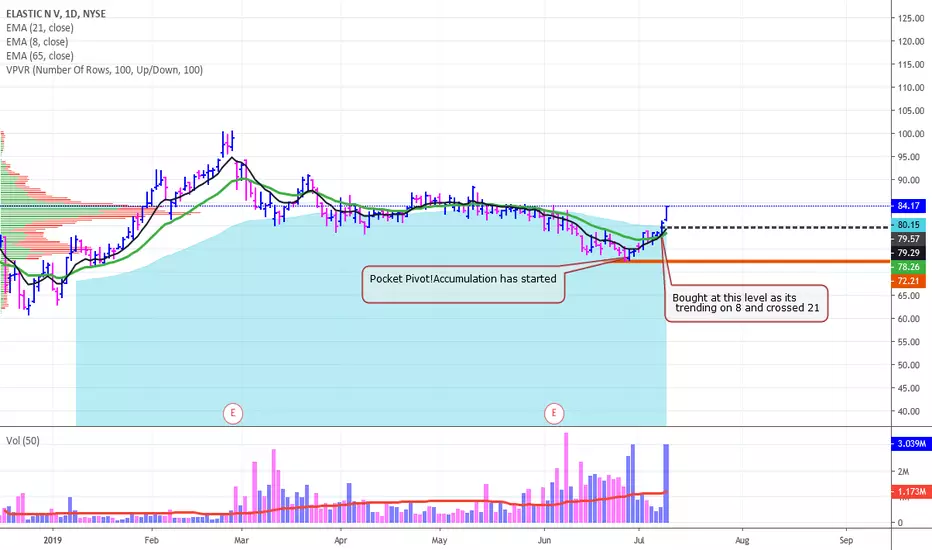Click the 125.00 price scale value
The height and width of the screenshot is (550, 932).
click(911, 18)
